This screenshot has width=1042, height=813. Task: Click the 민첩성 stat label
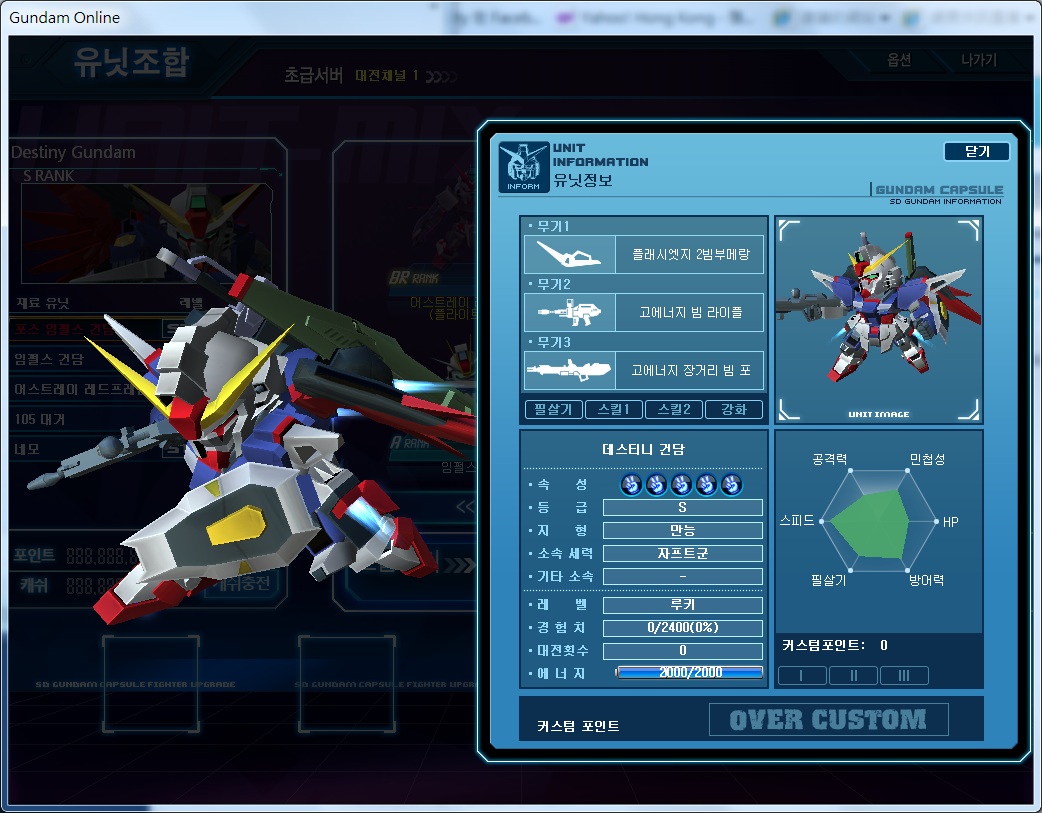coord(927,459)
